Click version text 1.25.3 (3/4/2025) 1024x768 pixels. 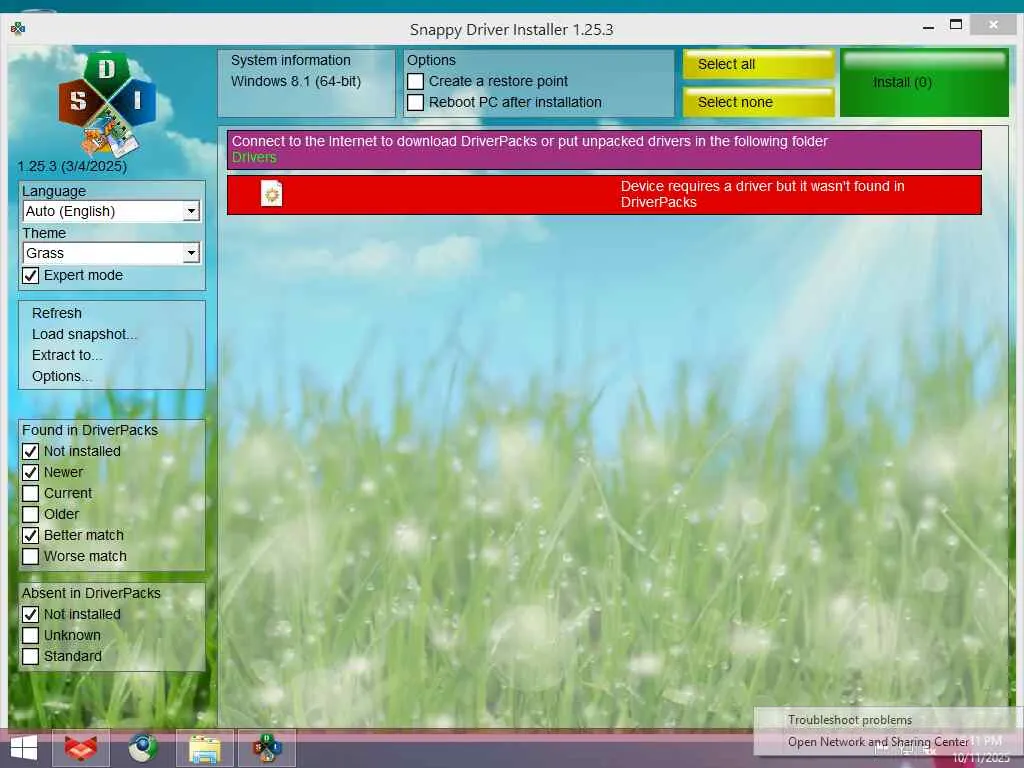(72, 166)
